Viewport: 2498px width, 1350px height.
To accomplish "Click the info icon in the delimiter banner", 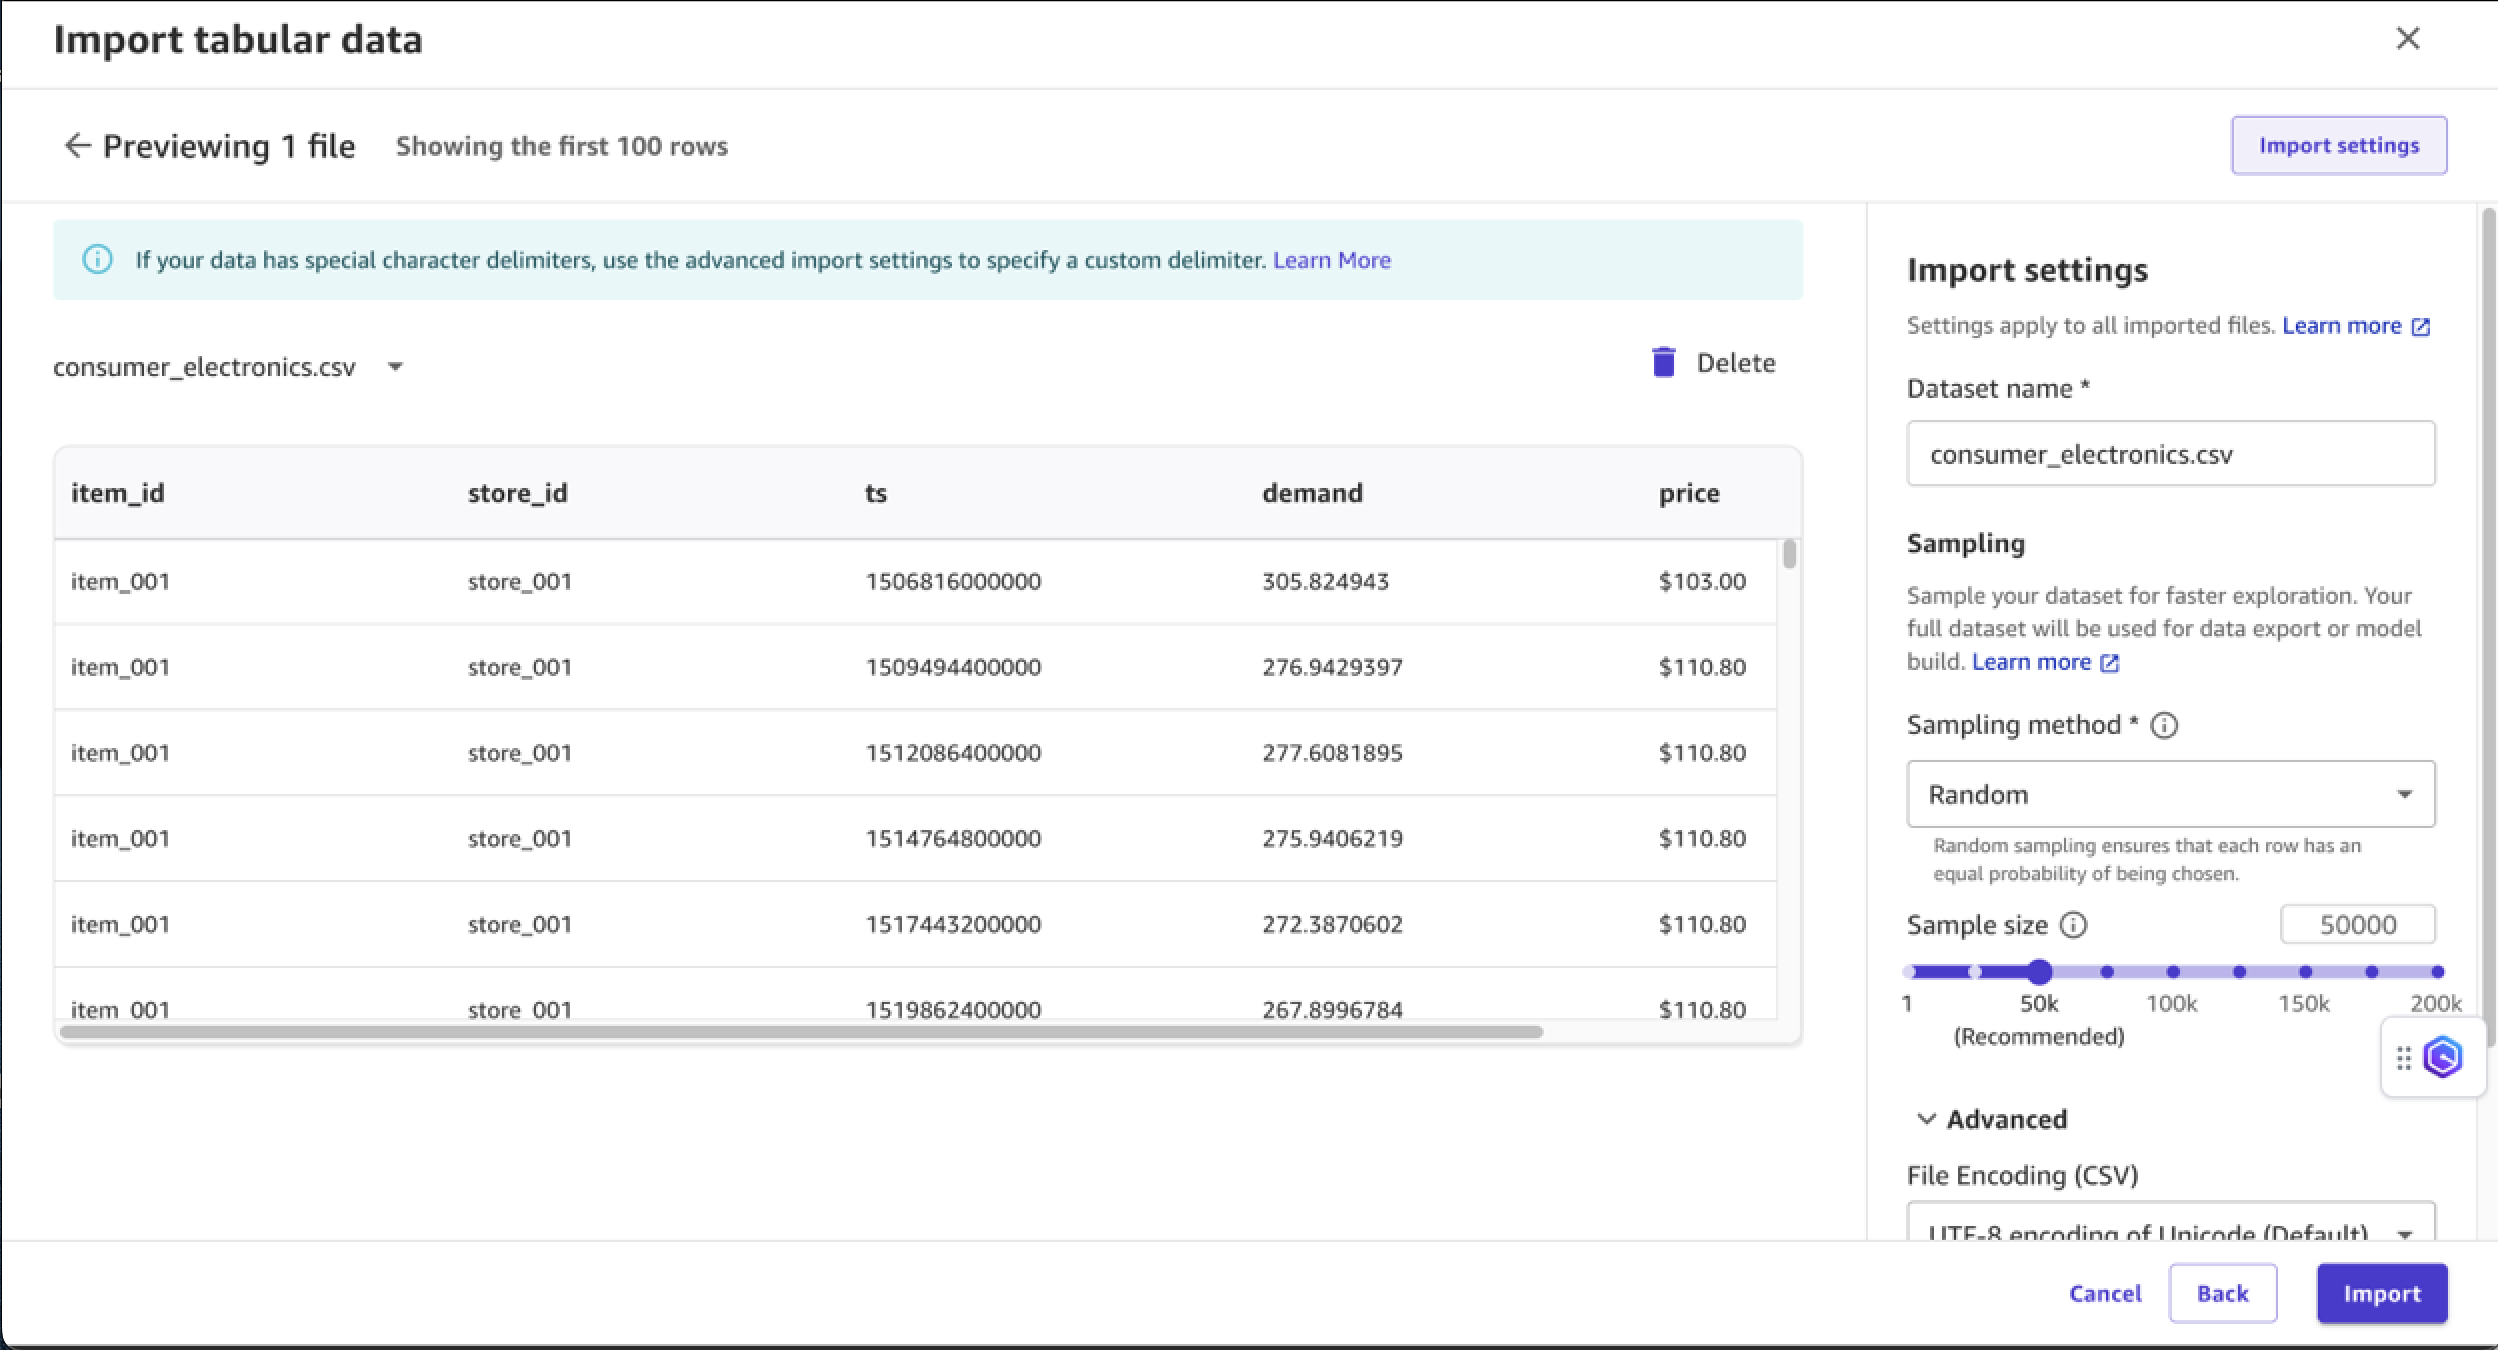I will (x=96, y=259).
